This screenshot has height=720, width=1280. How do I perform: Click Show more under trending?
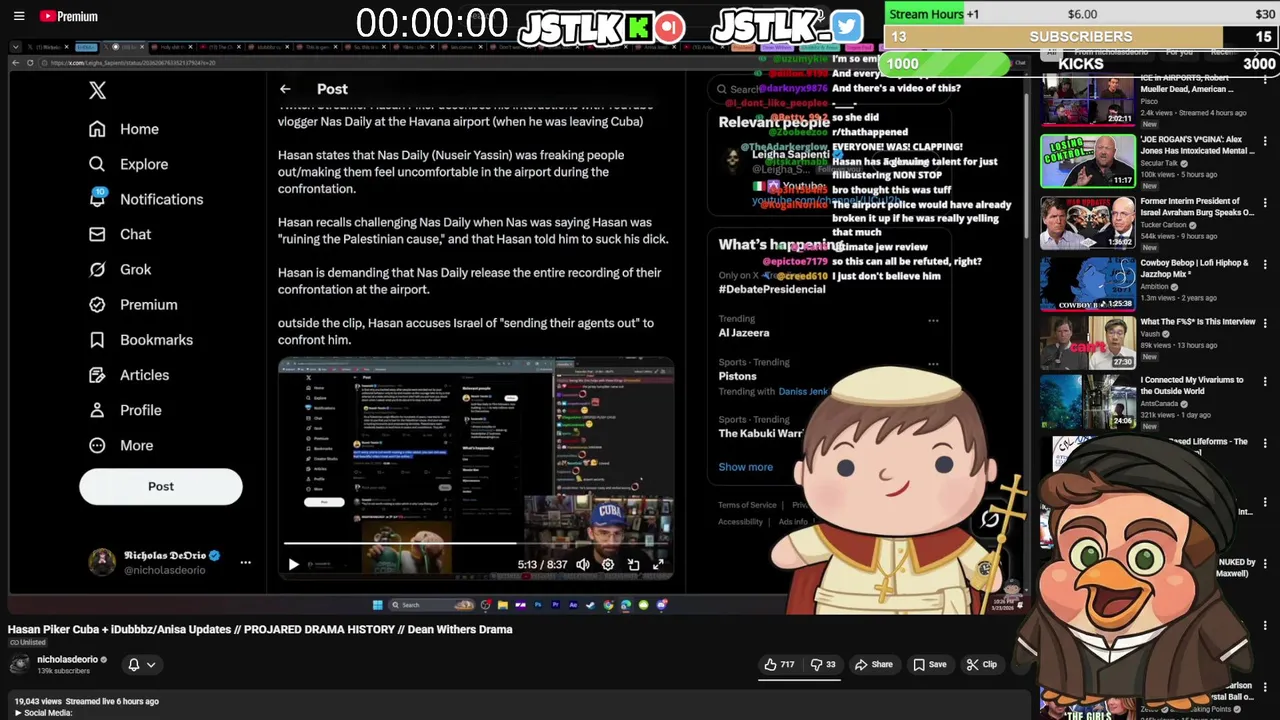(x=745, y=467)
